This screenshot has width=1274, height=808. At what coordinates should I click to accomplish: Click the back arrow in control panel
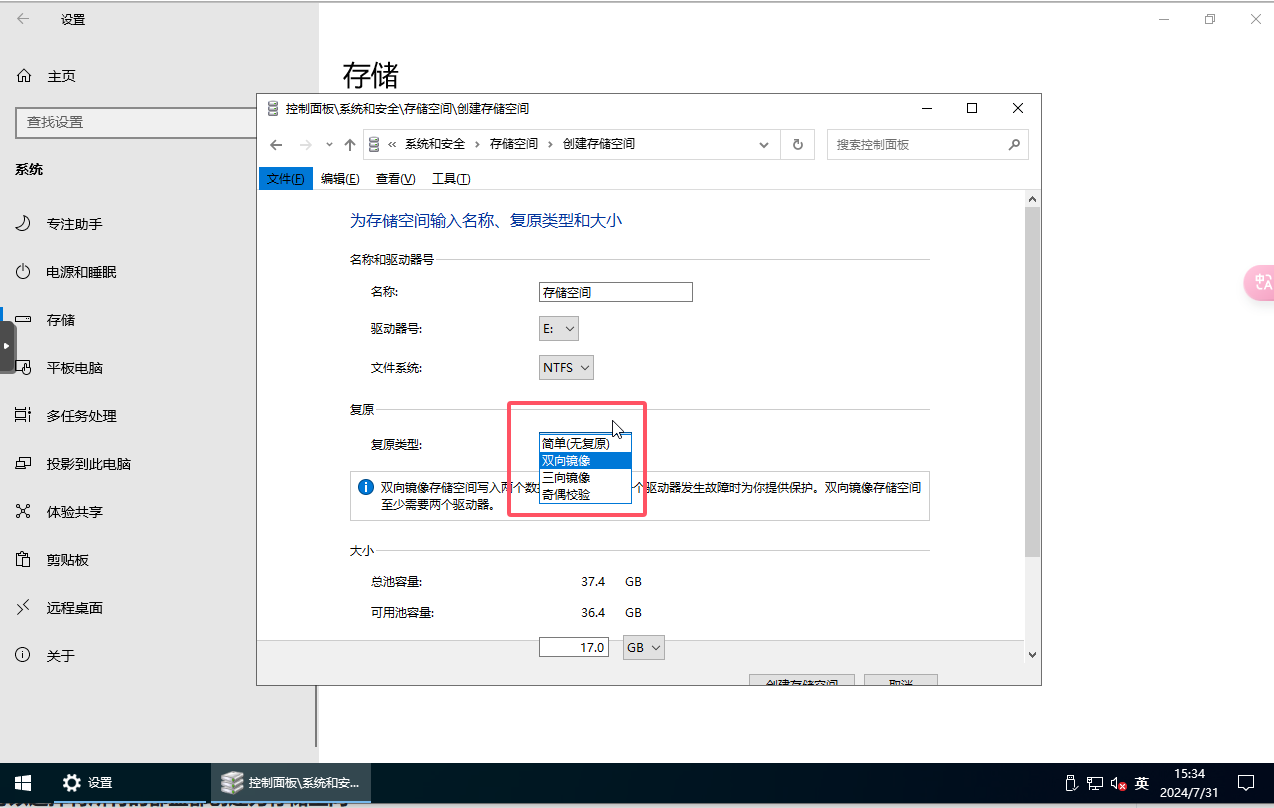pyautogui.click(x=277, y=144)
